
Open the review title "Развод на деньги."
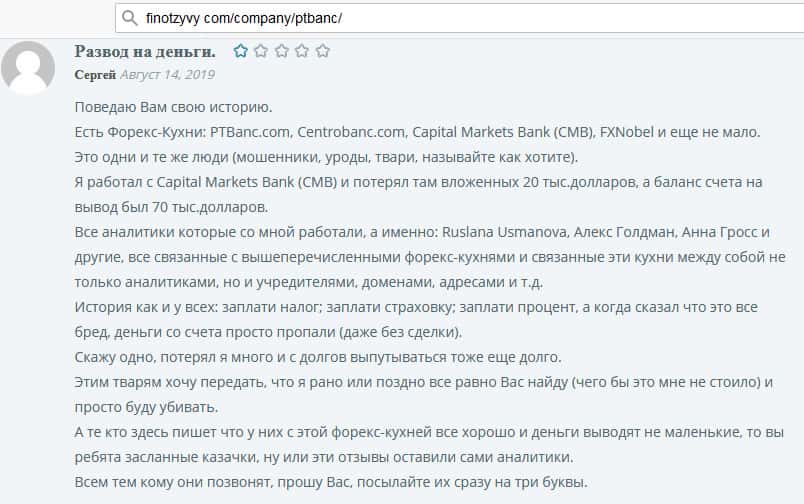point(145,51)
